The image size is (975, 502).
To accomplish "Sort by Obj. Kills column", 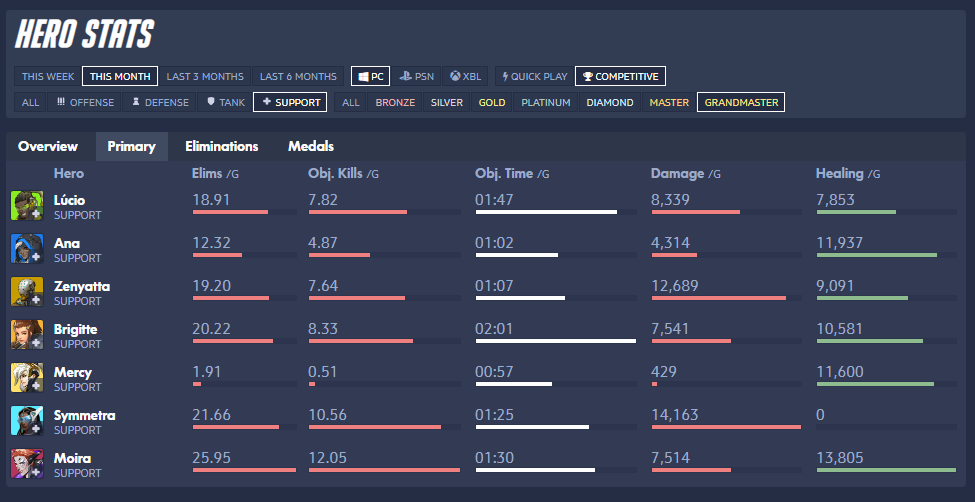I will (343, 174).
